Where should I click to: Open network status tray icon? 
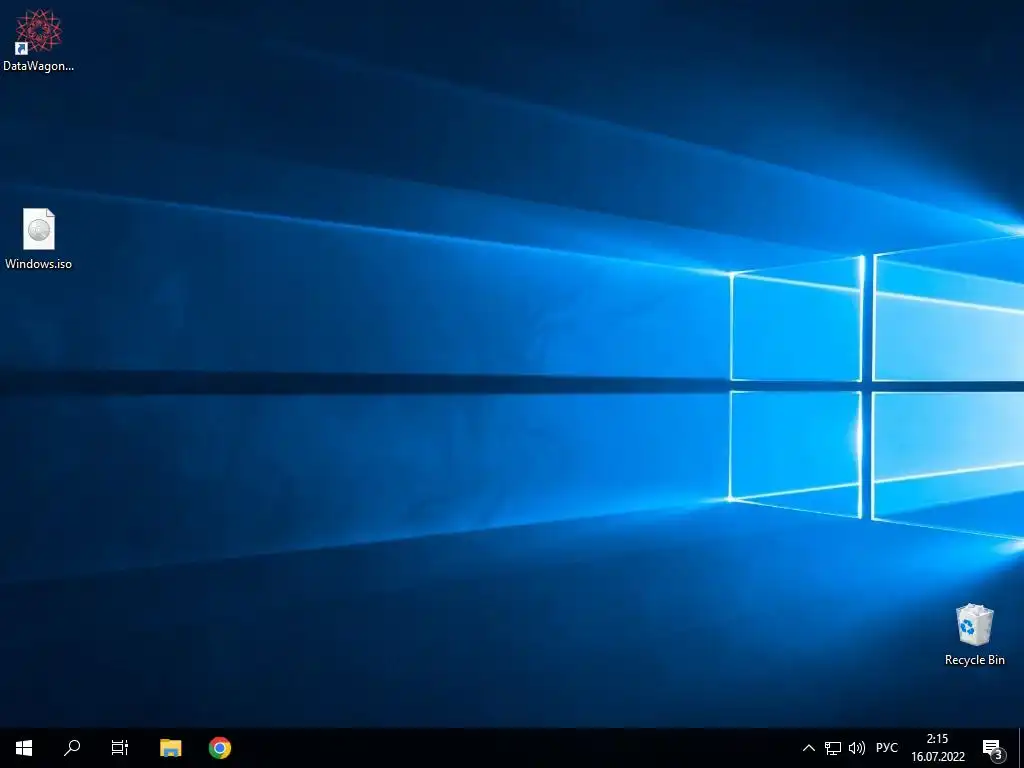(833, 748)
